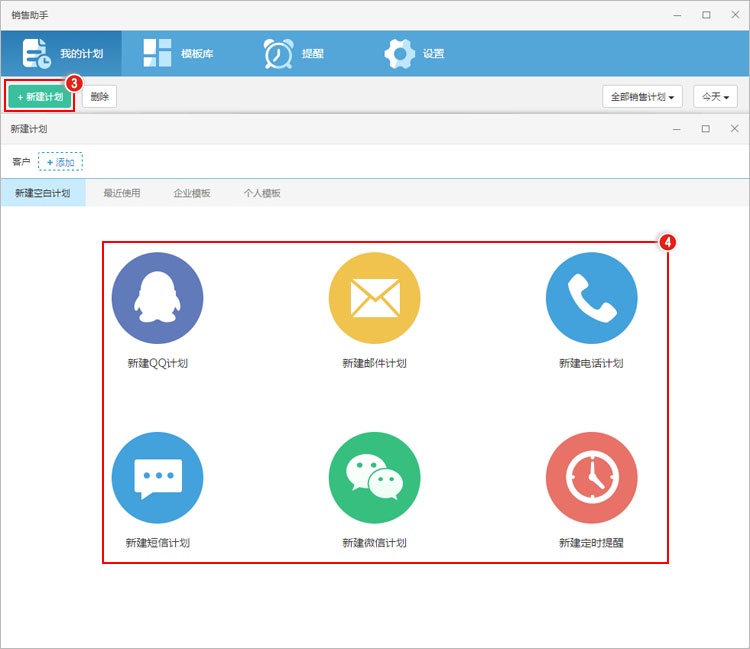The height and width of the screenshot is (649, 750).
Task: Click the blue phone icon
Action: tap(592, 298)
